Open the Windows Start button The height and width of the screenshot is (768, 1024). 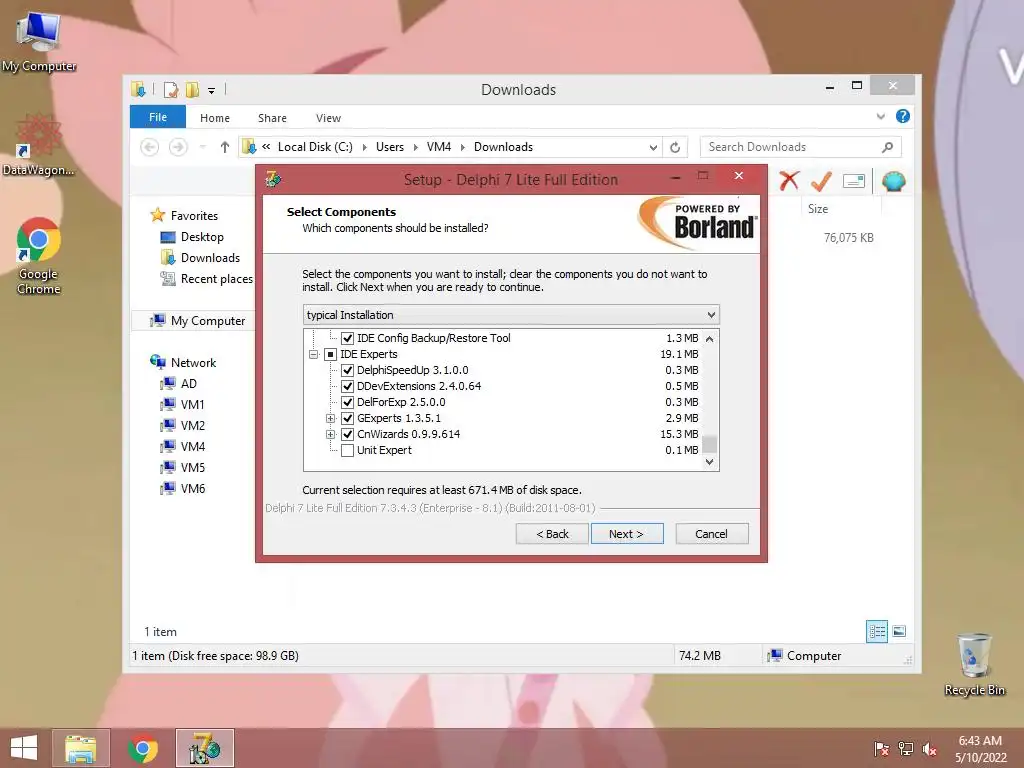pyautogui.click(x=24, y=748)
